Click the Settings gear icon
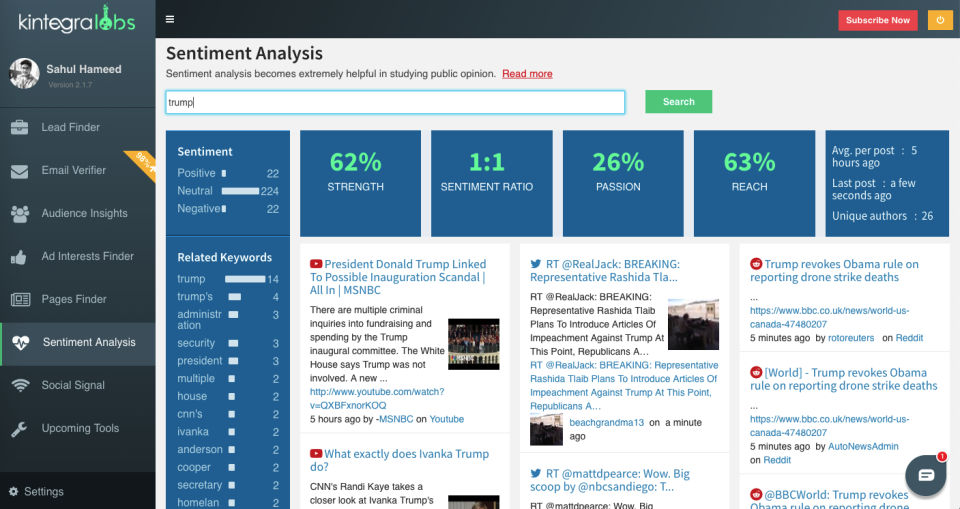The image size is (960, 509). (x=13, y=491)
